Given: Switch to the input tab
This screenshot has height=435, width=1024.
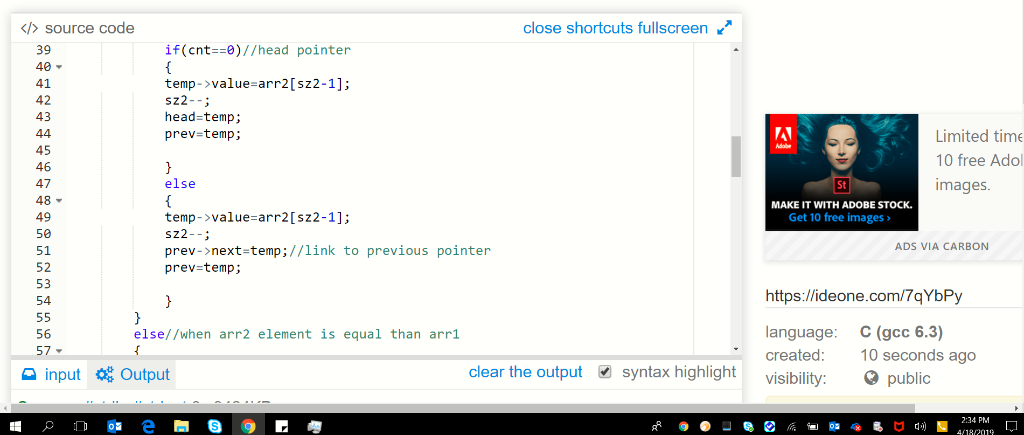Looking at the screenshot, I should coord(50,374).
